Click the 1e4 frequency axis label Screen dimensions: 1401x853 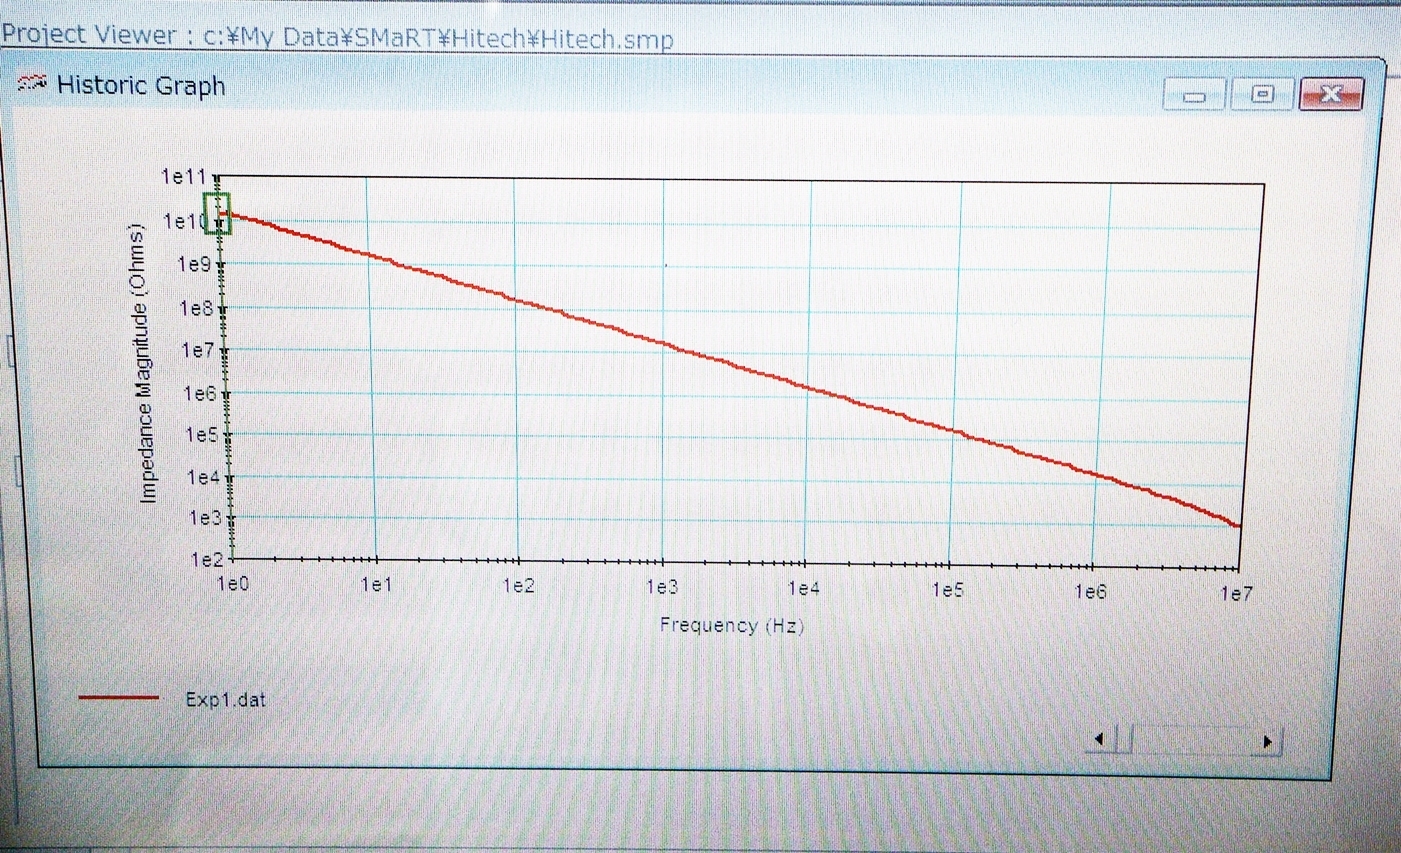(804, 588)
